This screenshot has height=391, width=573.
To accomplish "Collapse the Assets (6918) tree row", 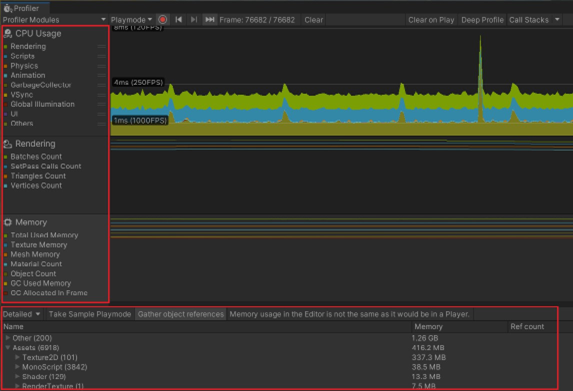I will click(x=8, y=348).
